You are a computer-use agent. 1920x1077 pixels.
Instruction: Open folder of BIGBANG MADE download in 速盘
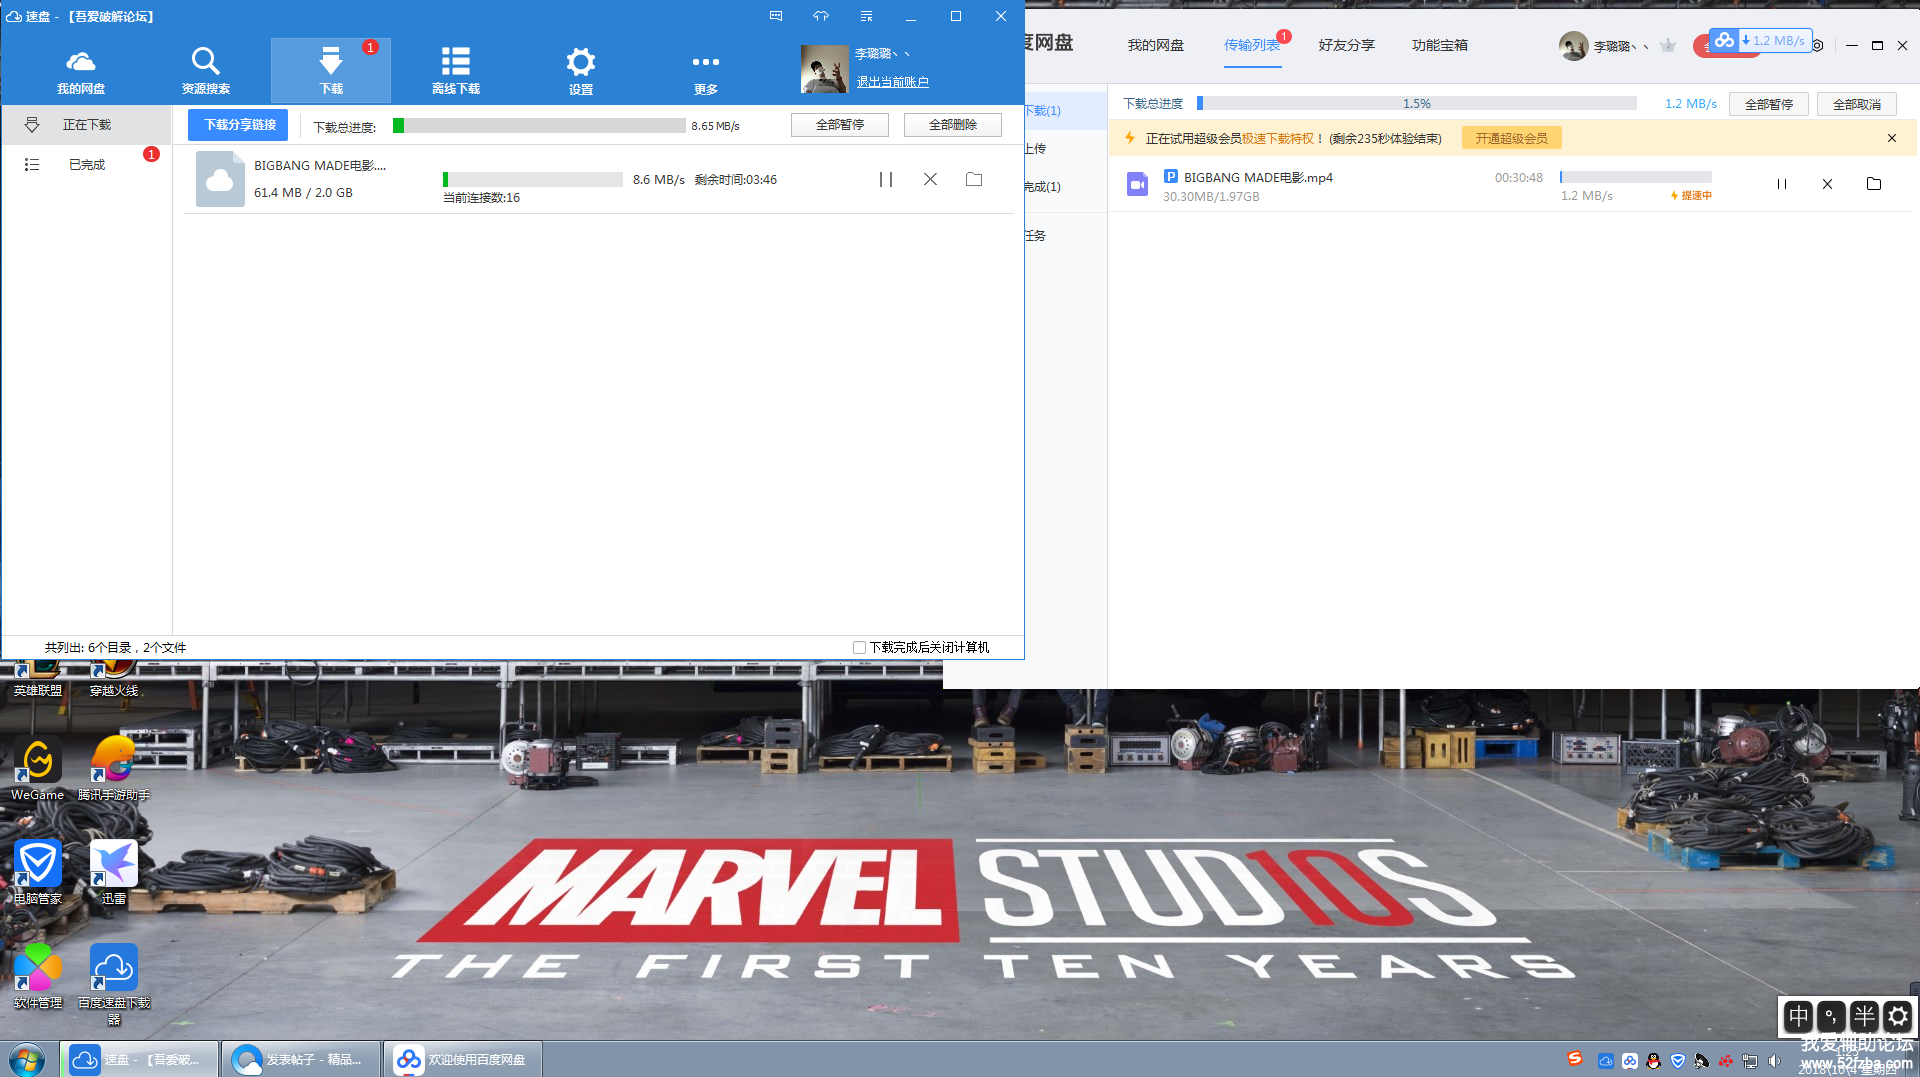pos(974,180)
